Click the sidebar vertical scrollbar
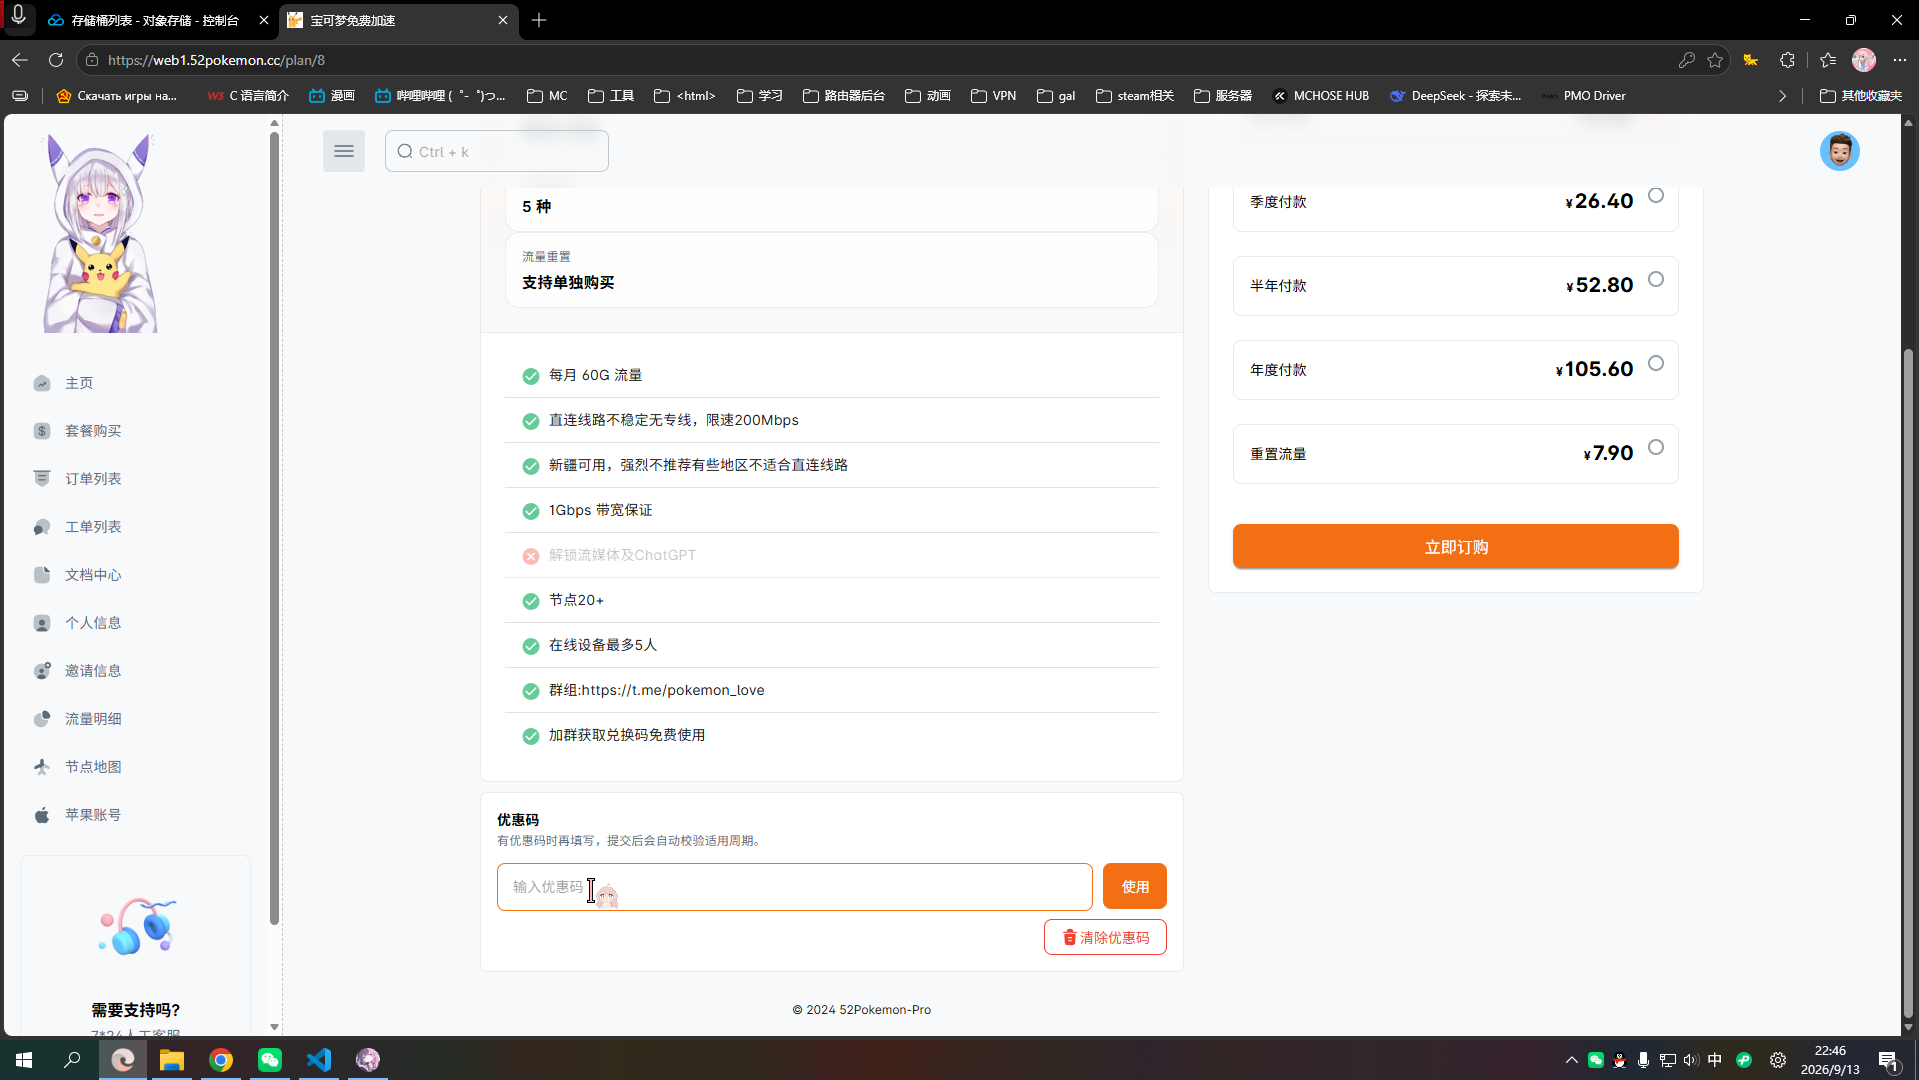The image size is (1919, 1080). pyautogui.click(x=274, y=528)
